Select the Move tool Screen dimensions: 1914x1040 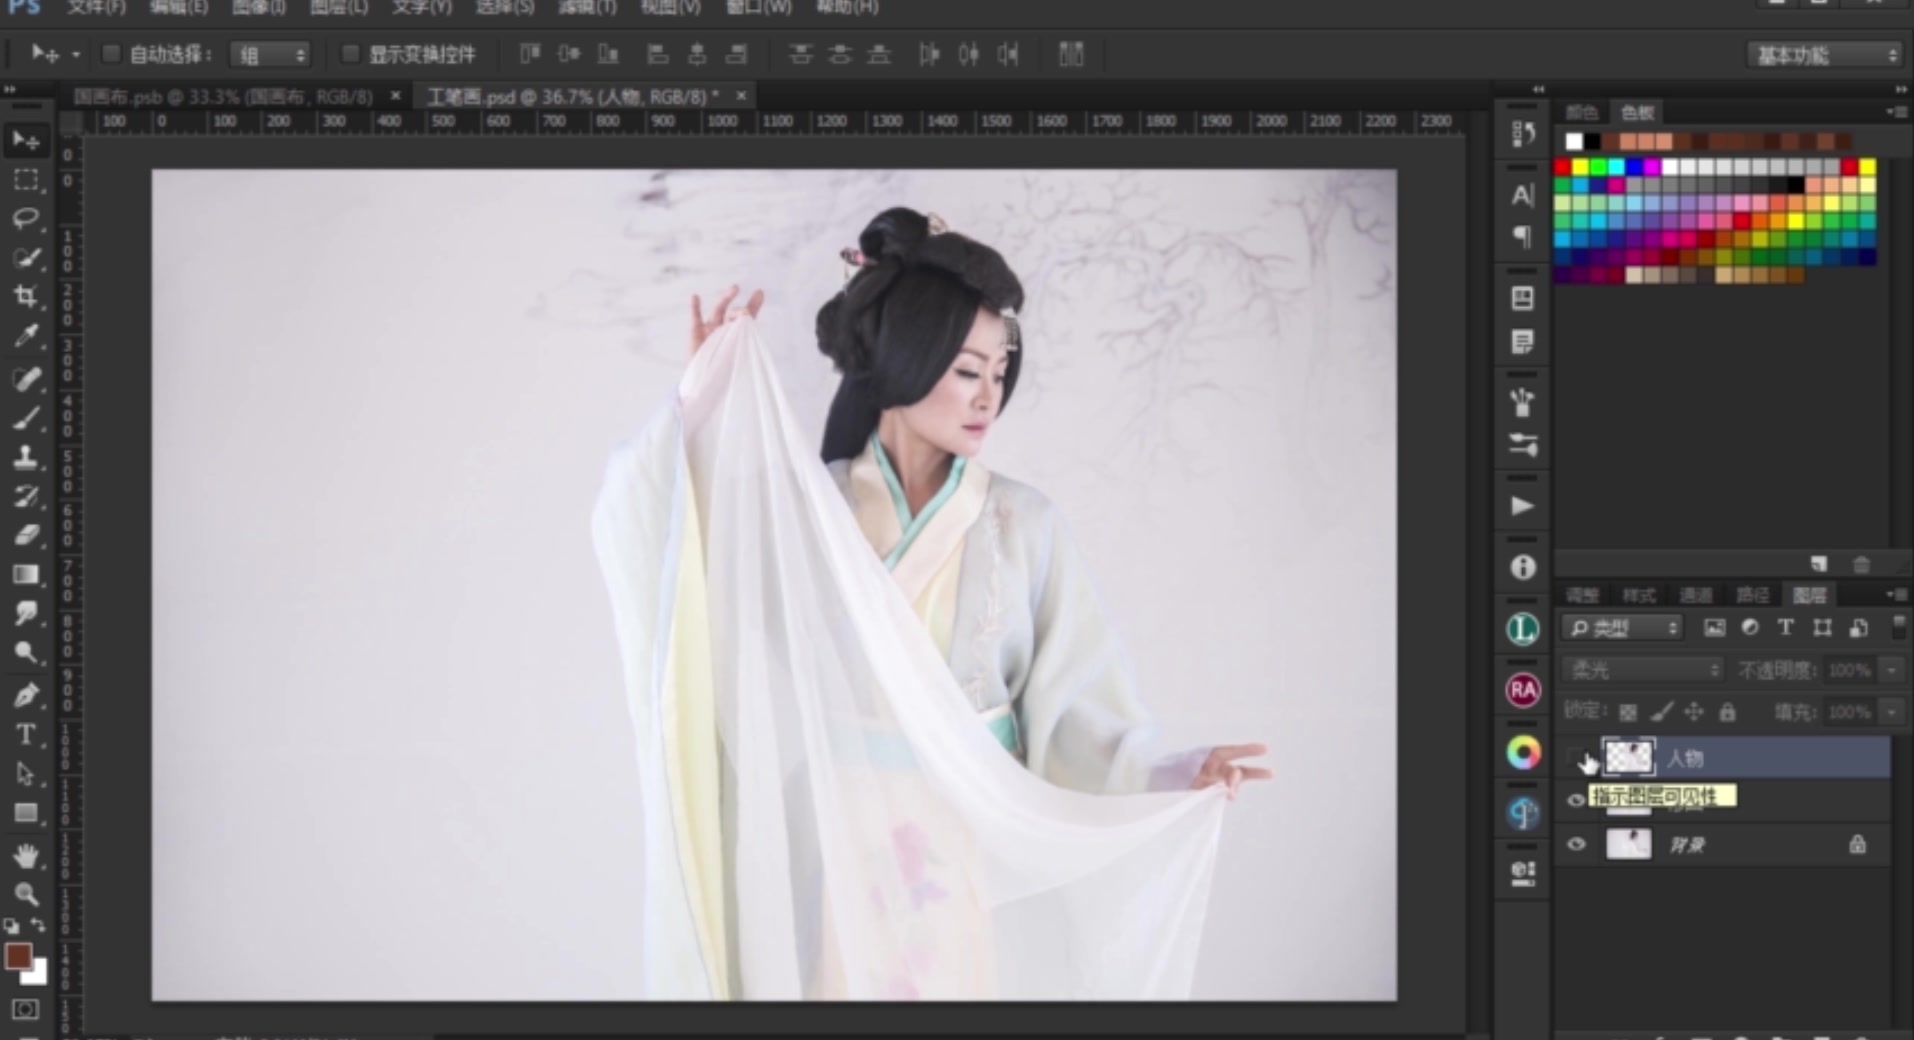point(26,140)
